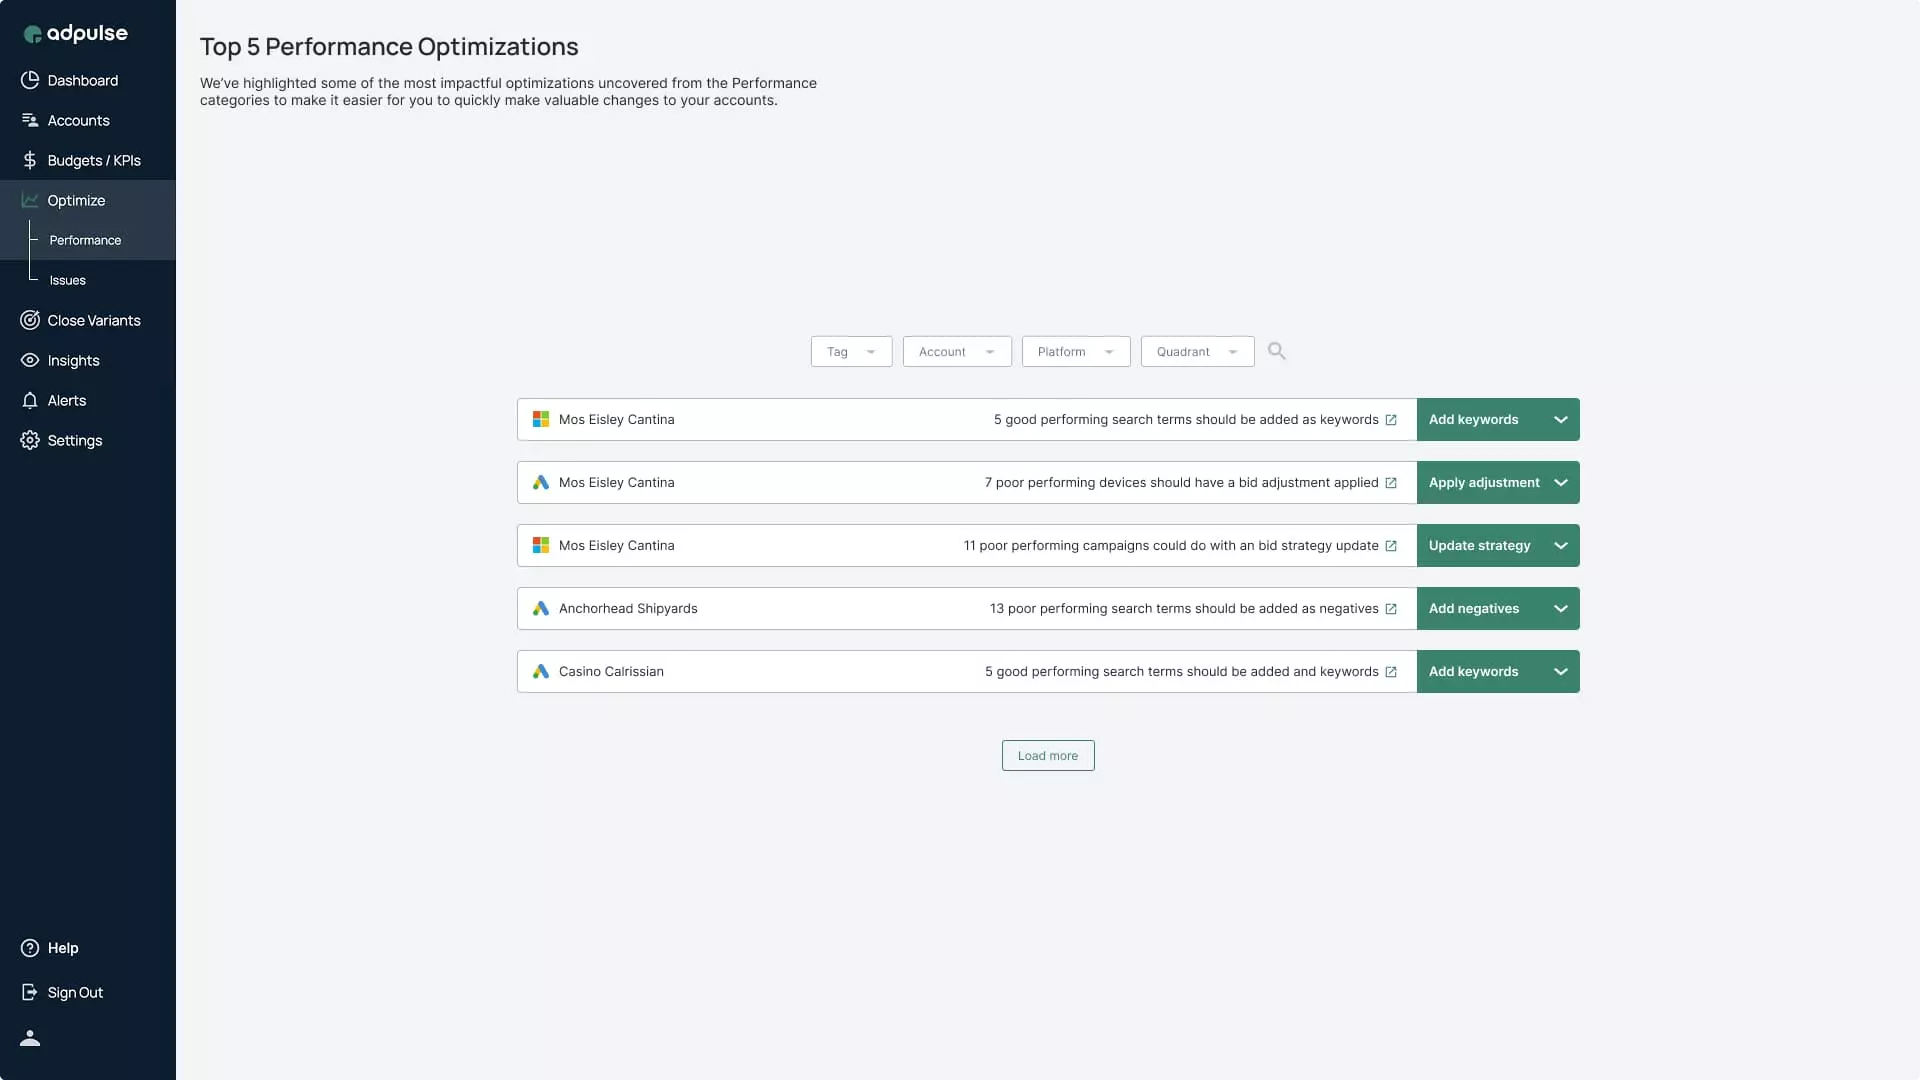
Task: Click the Close Variants target icon
Action: coord(29,320)
